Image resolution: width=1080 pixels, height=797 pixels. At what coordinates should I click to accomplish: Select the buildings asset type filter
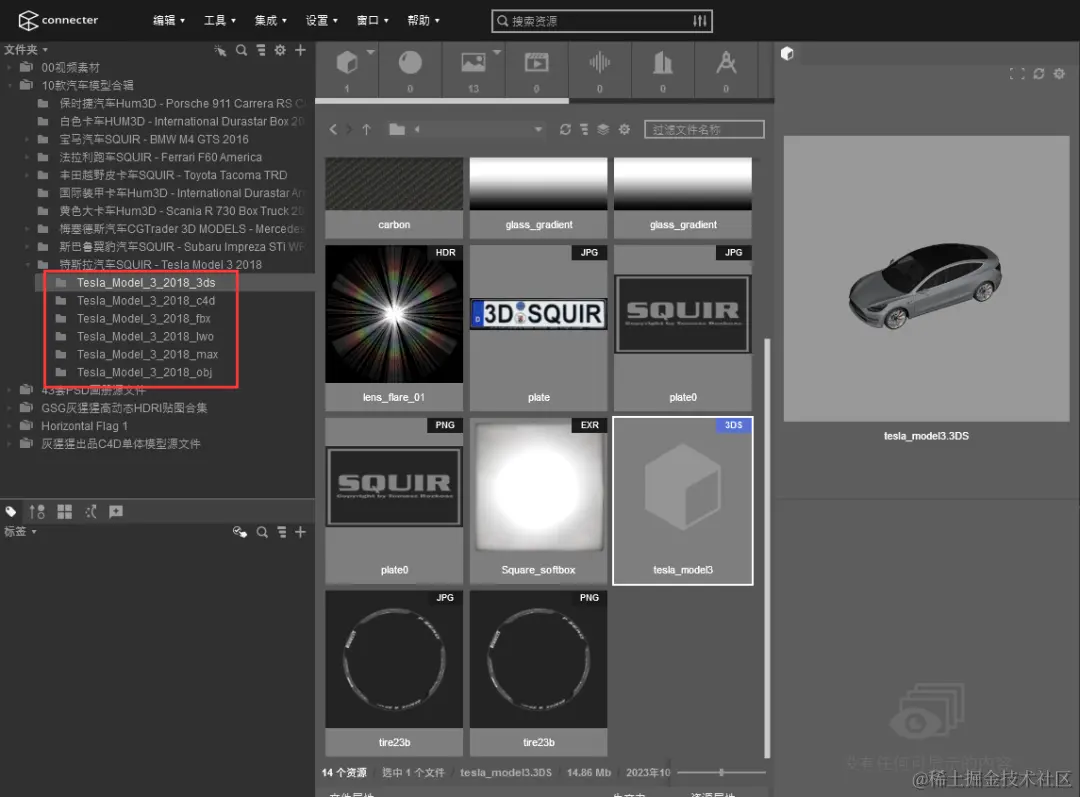663,63
